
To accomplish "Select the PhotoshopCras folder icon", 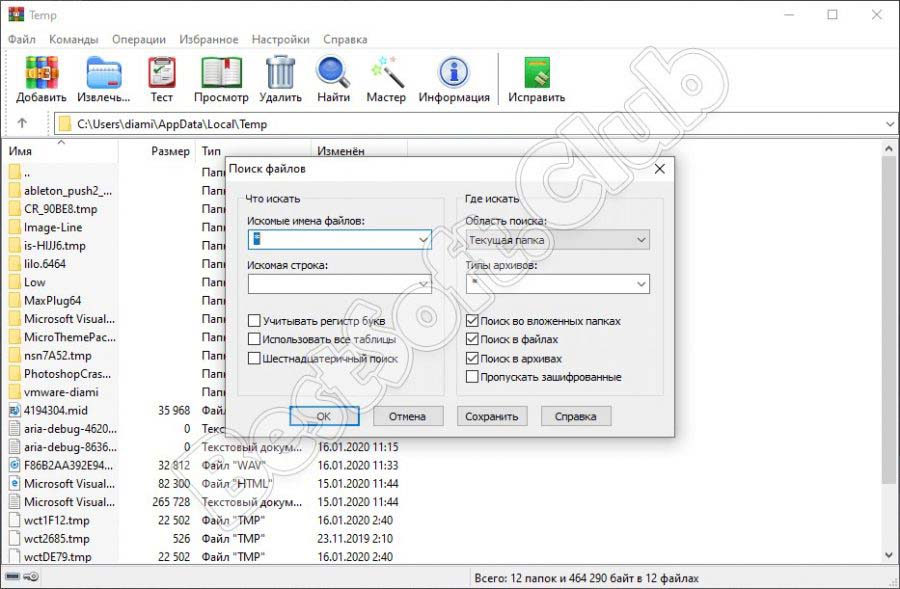I will coord(15,374).
